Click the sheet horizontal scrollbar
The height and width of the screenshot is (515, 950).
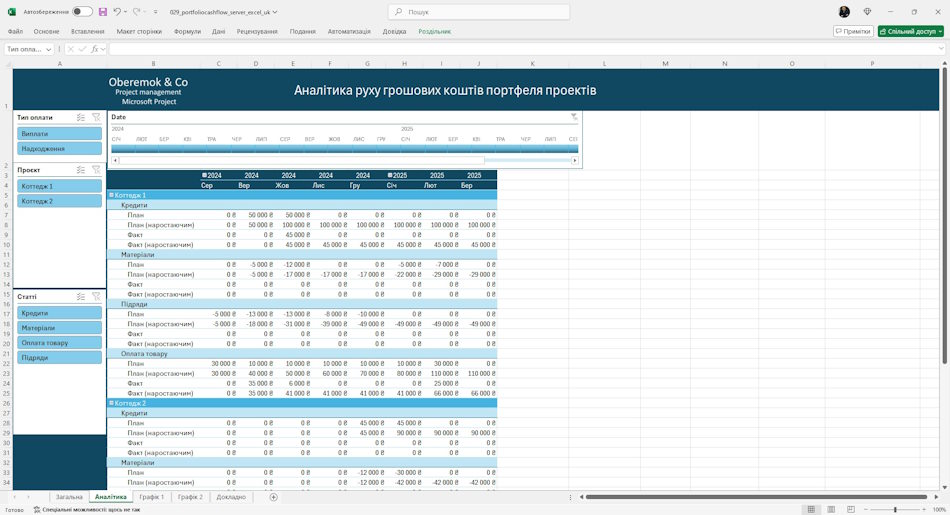tap(756, 497)
